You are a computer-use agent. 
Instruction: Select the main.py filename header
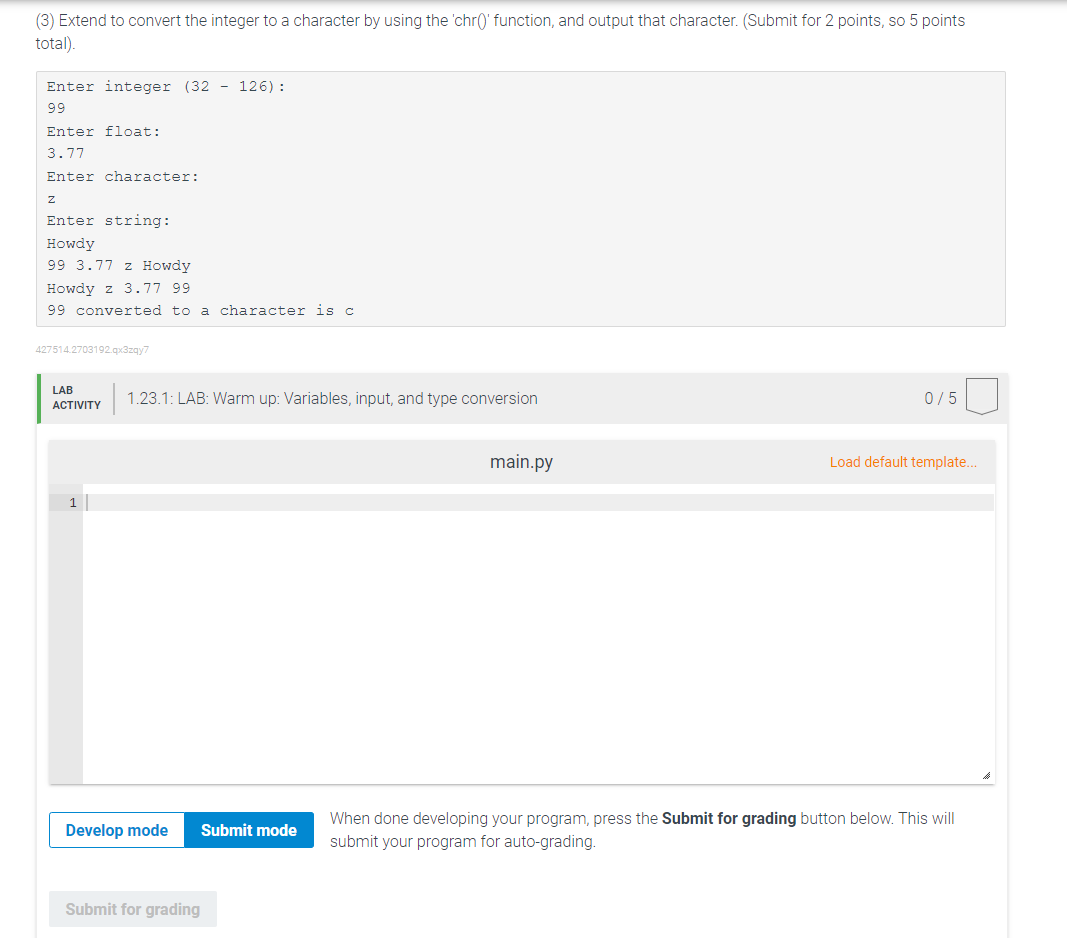521,461
